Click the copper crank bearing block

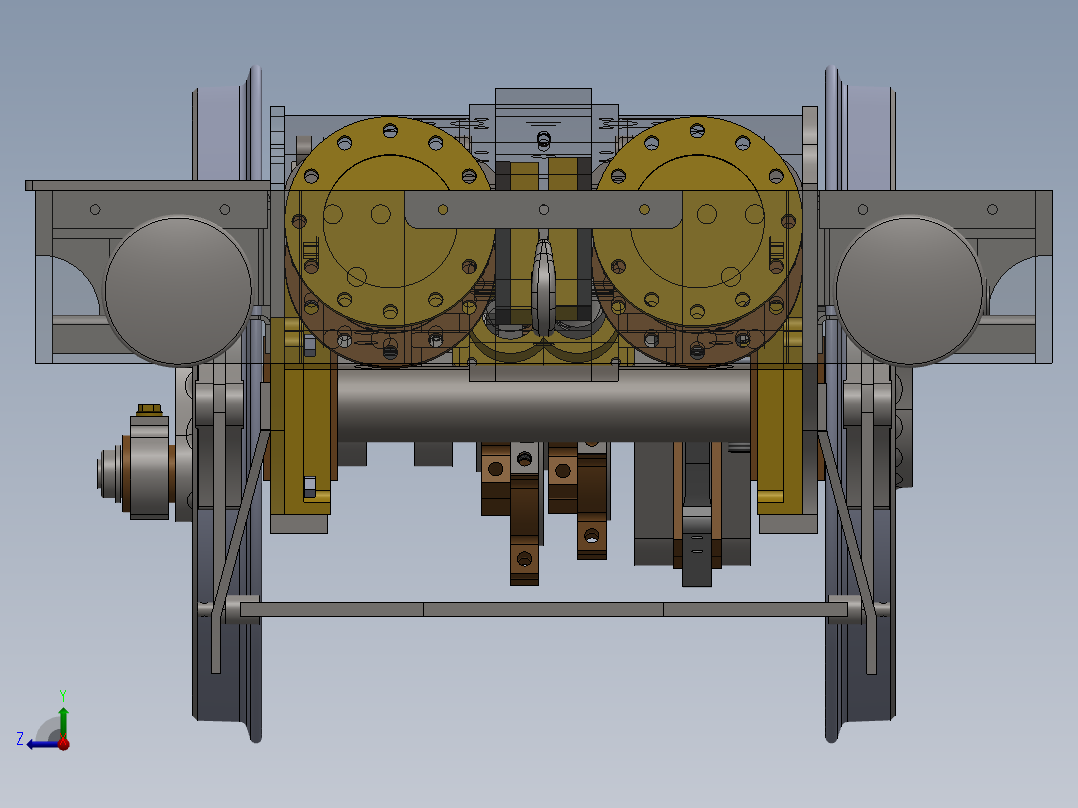[520, 470]
